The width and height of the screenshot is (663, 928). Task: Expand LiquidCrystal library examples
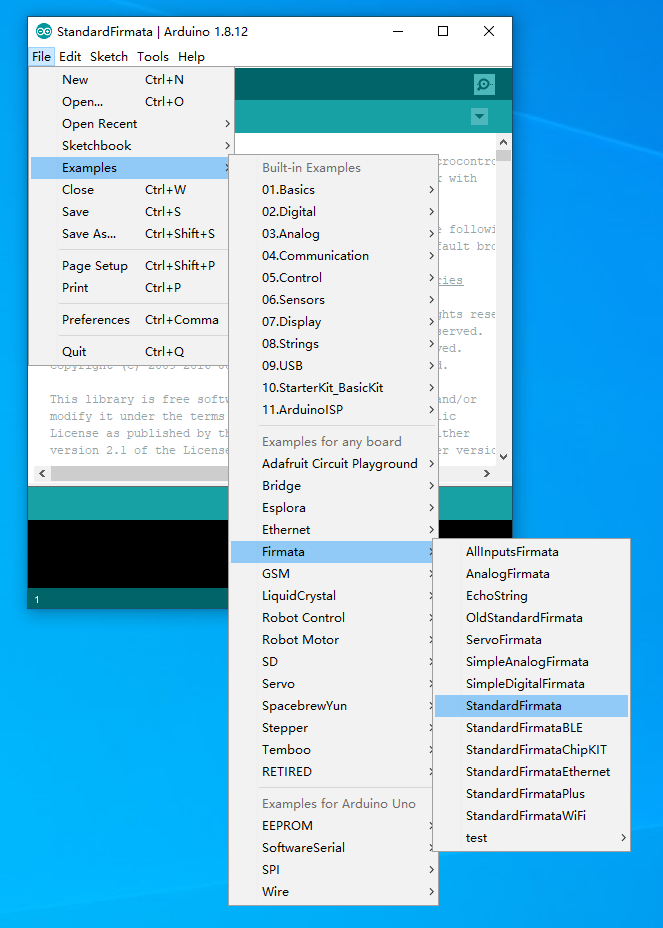[x=333, y=596]
